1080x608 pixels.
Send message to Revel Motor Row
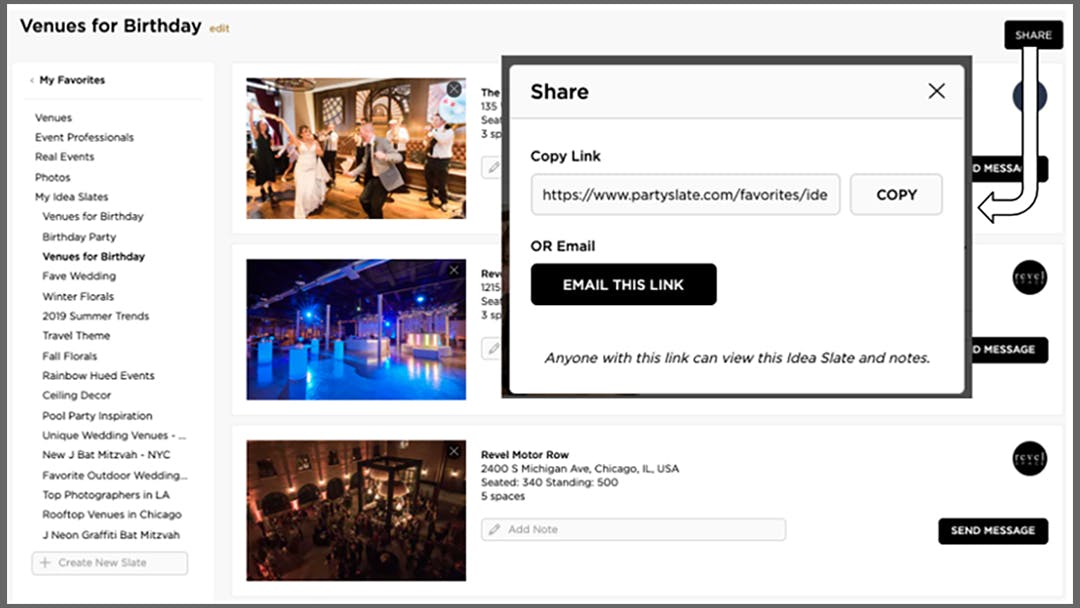click(x=992, y=531)
